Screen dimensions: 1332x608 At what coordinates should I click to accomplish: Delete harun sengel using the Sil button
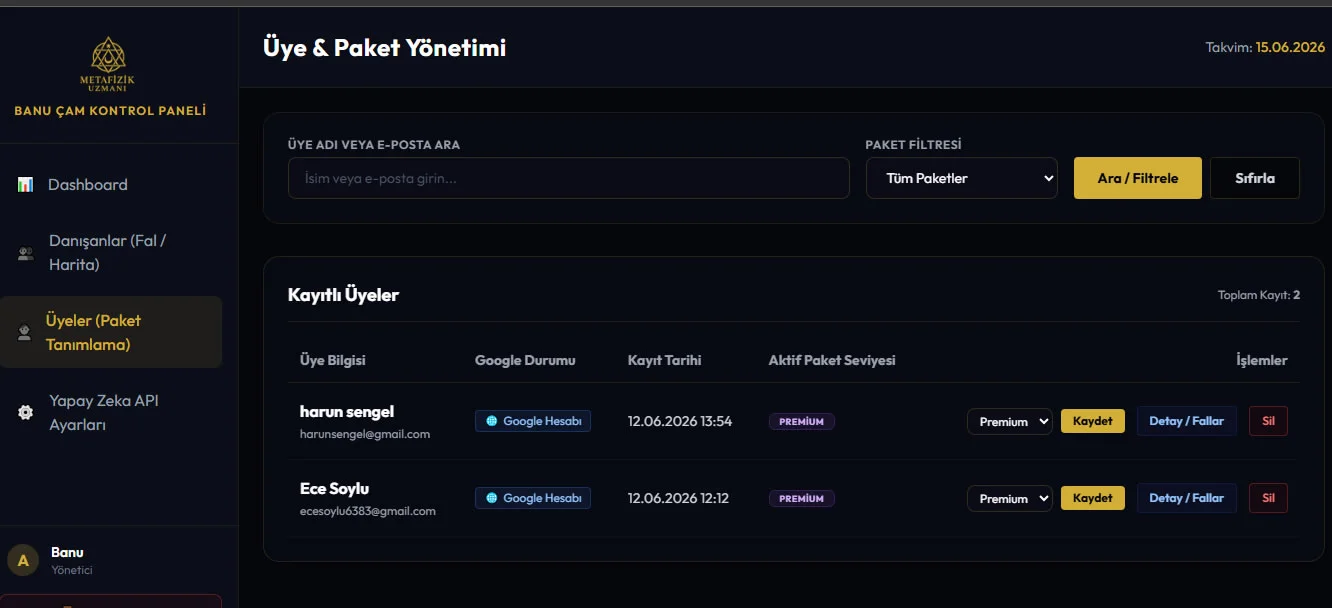1268,421
